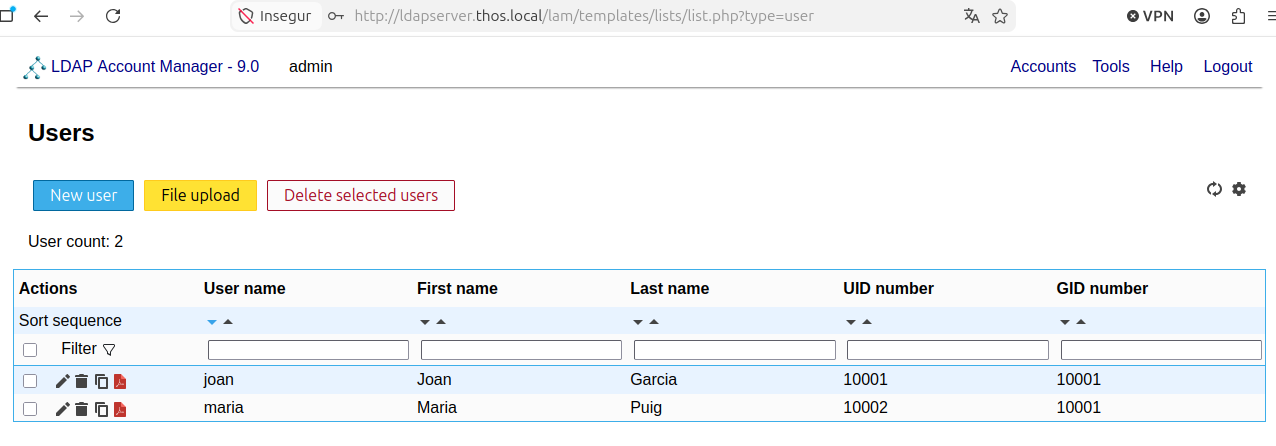This screenshot has height=446, width=1276.
Task: Click the File upload button
Action: pos(200,196)
